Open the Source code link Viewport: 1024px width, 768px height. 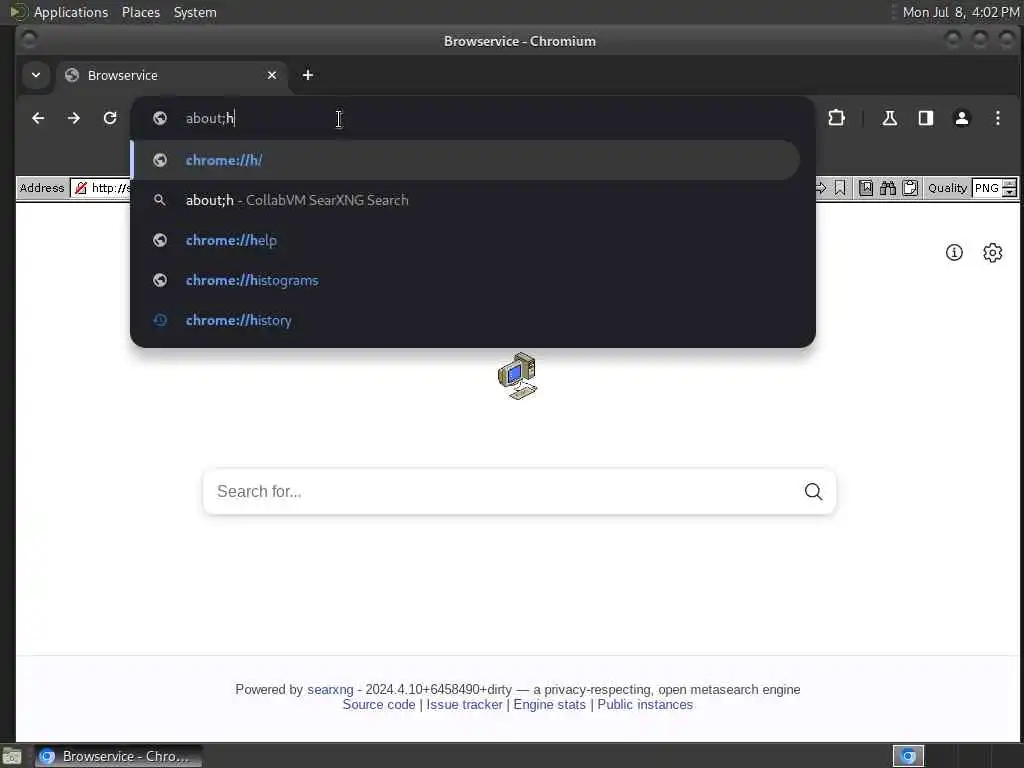379,705
